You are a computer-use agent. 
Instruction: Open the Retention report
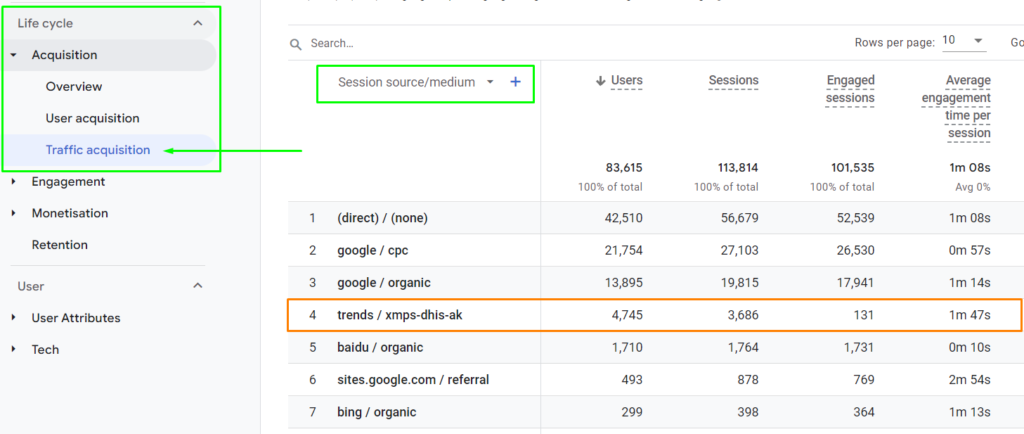click(59, 245)
